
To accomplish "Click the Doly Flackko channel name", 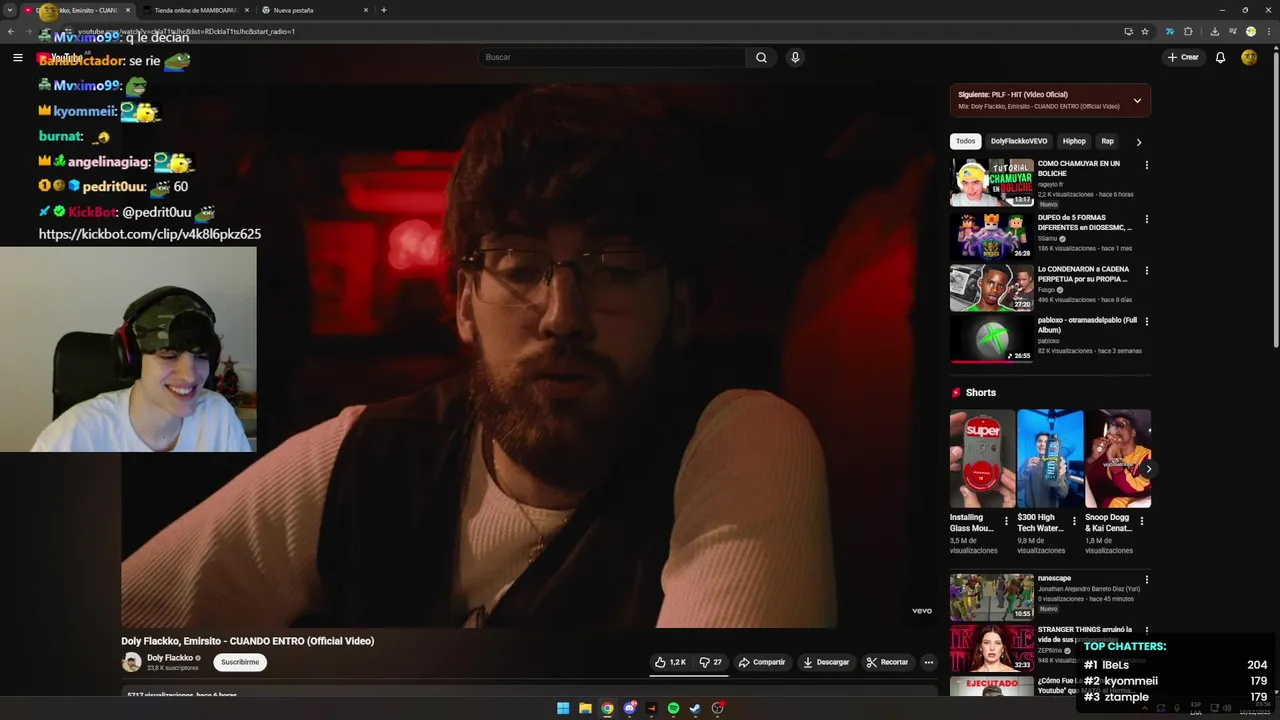I will pyautogui.click(x=170, y=658).
